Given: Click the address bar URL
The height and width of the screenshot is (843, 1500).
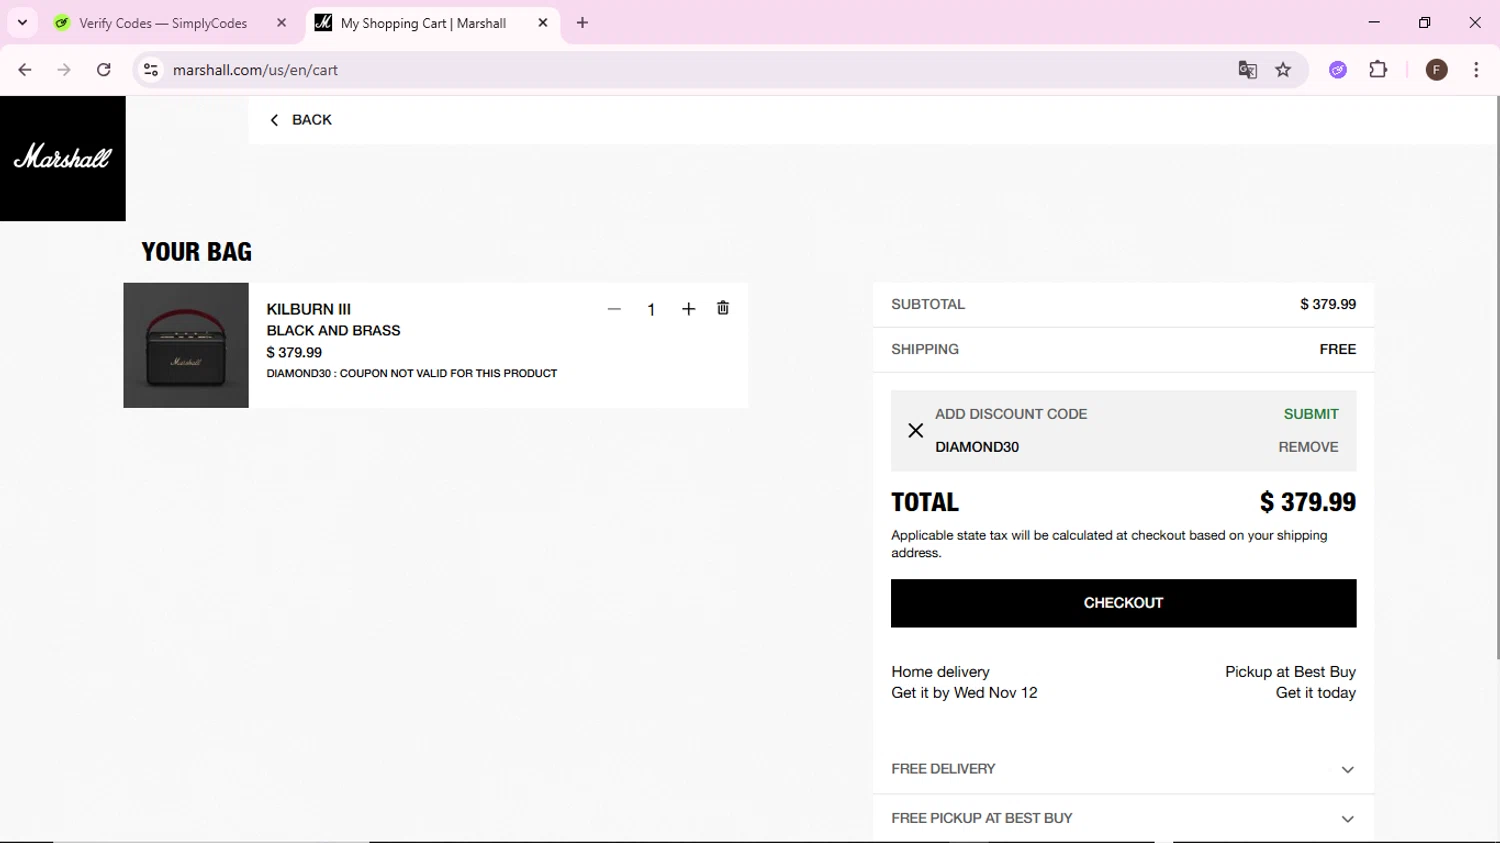Looking at the screenshot, I should pos(255,70).
